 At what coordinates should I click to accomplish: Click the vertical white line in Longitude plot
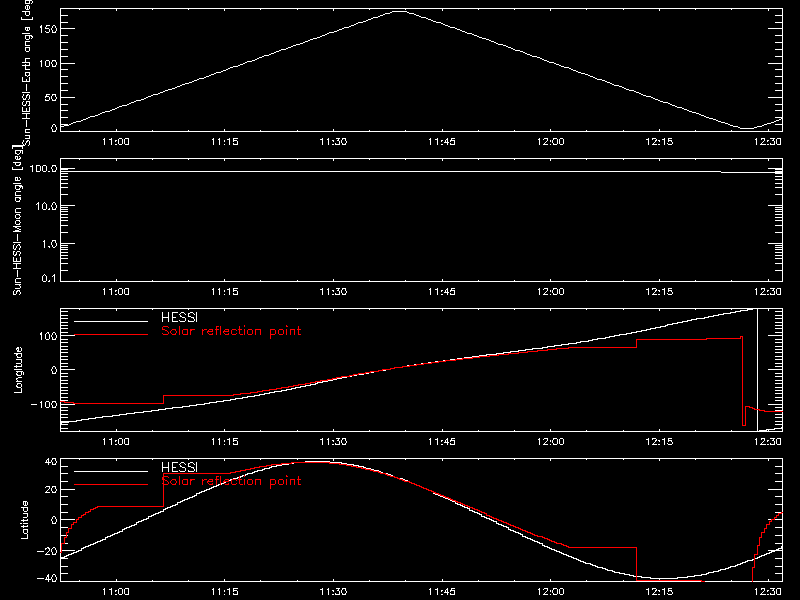pyautogui.click(x=758, y=370)
